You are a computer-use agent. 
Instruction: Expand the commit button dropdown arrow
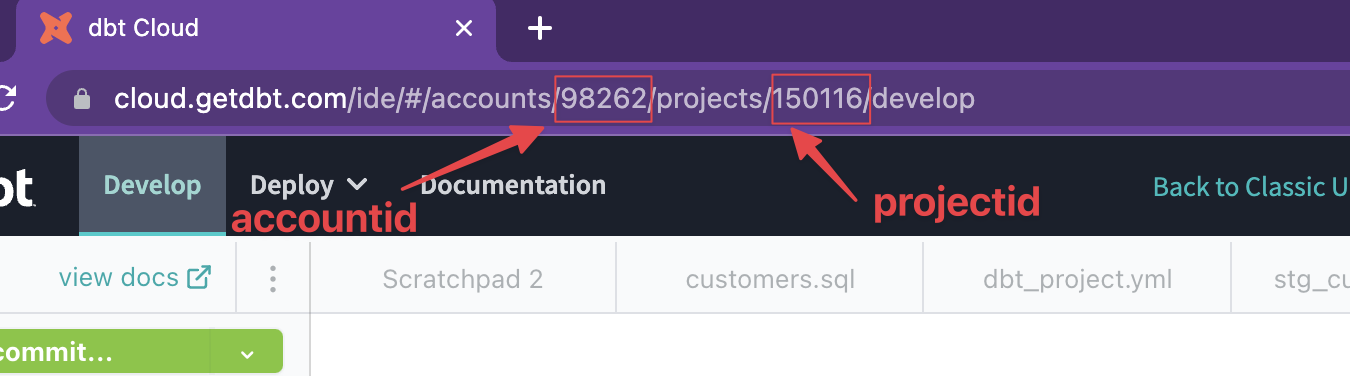(247, 353)
